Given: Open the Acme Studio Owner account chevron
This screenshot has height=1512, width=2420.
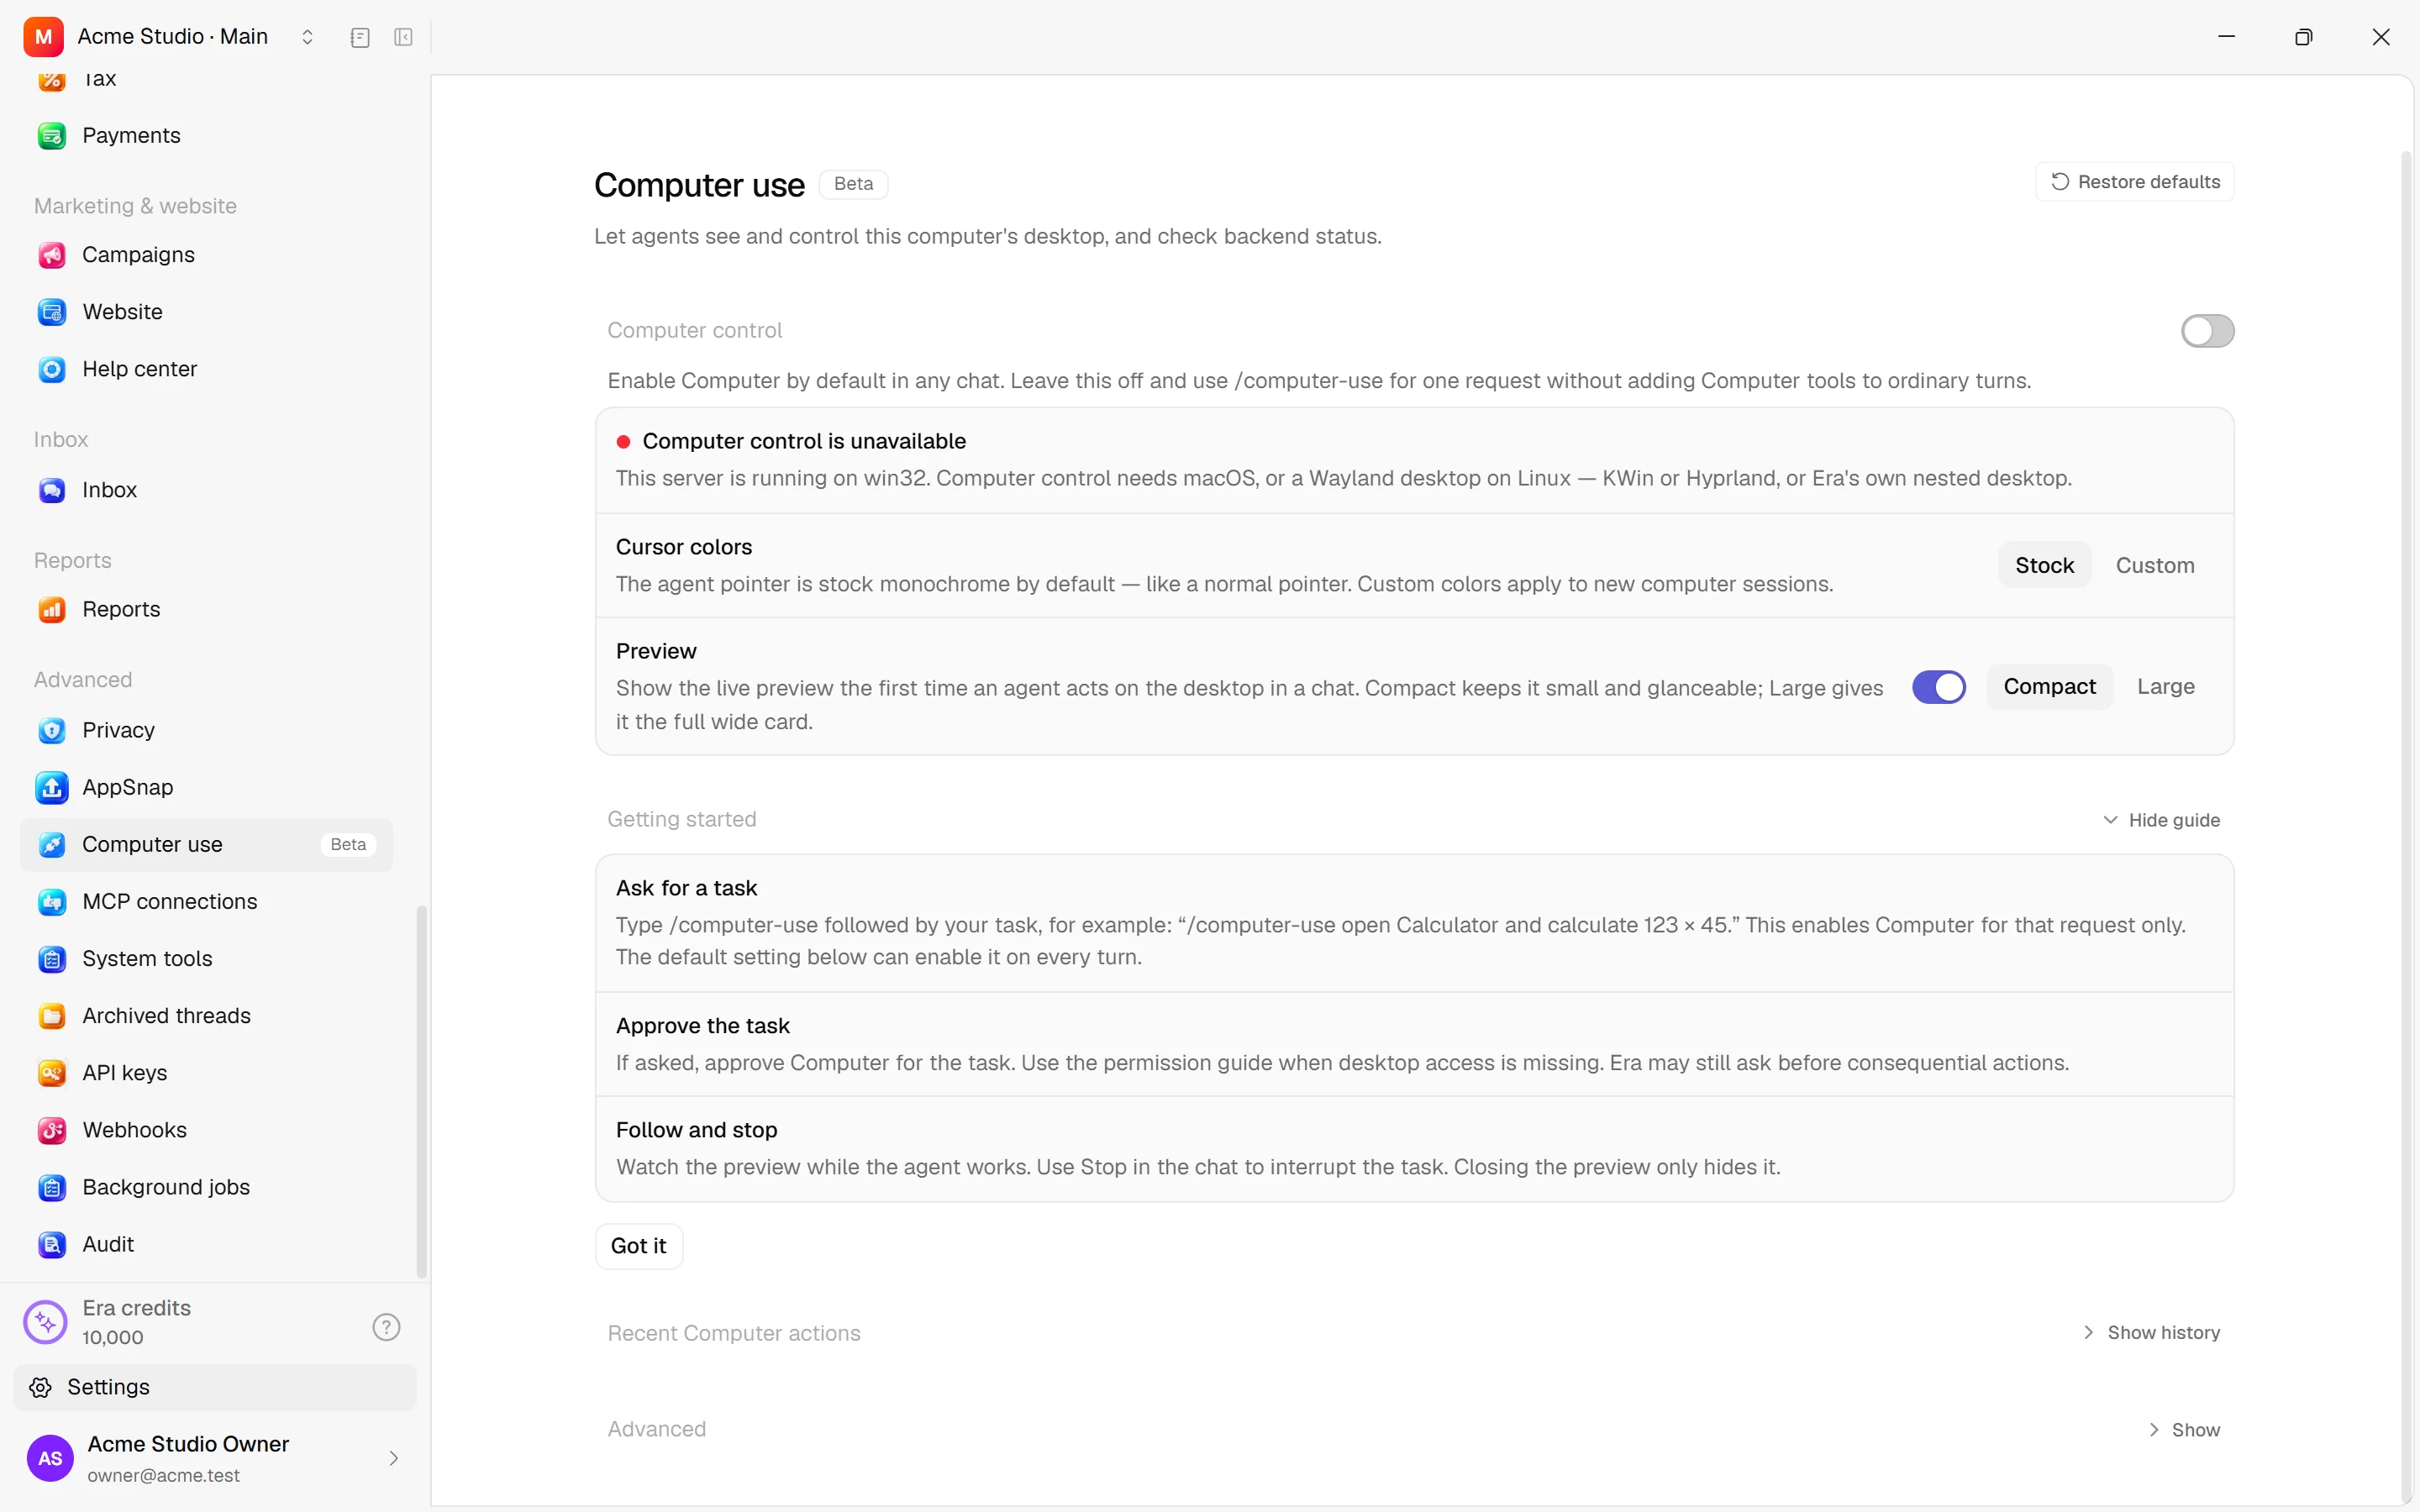Looking at the screenshot, I should (394, 1458).
